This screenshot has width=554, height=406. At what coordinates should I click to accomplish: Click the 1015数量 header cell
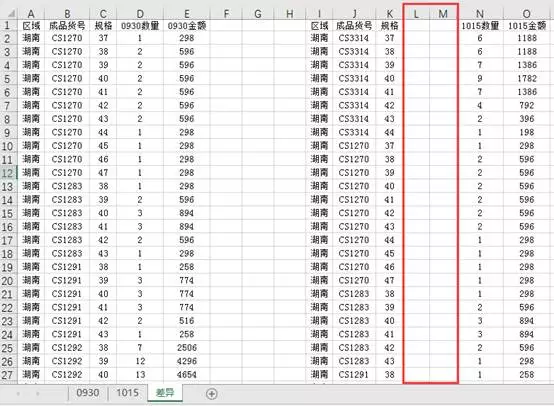point(480,25)
